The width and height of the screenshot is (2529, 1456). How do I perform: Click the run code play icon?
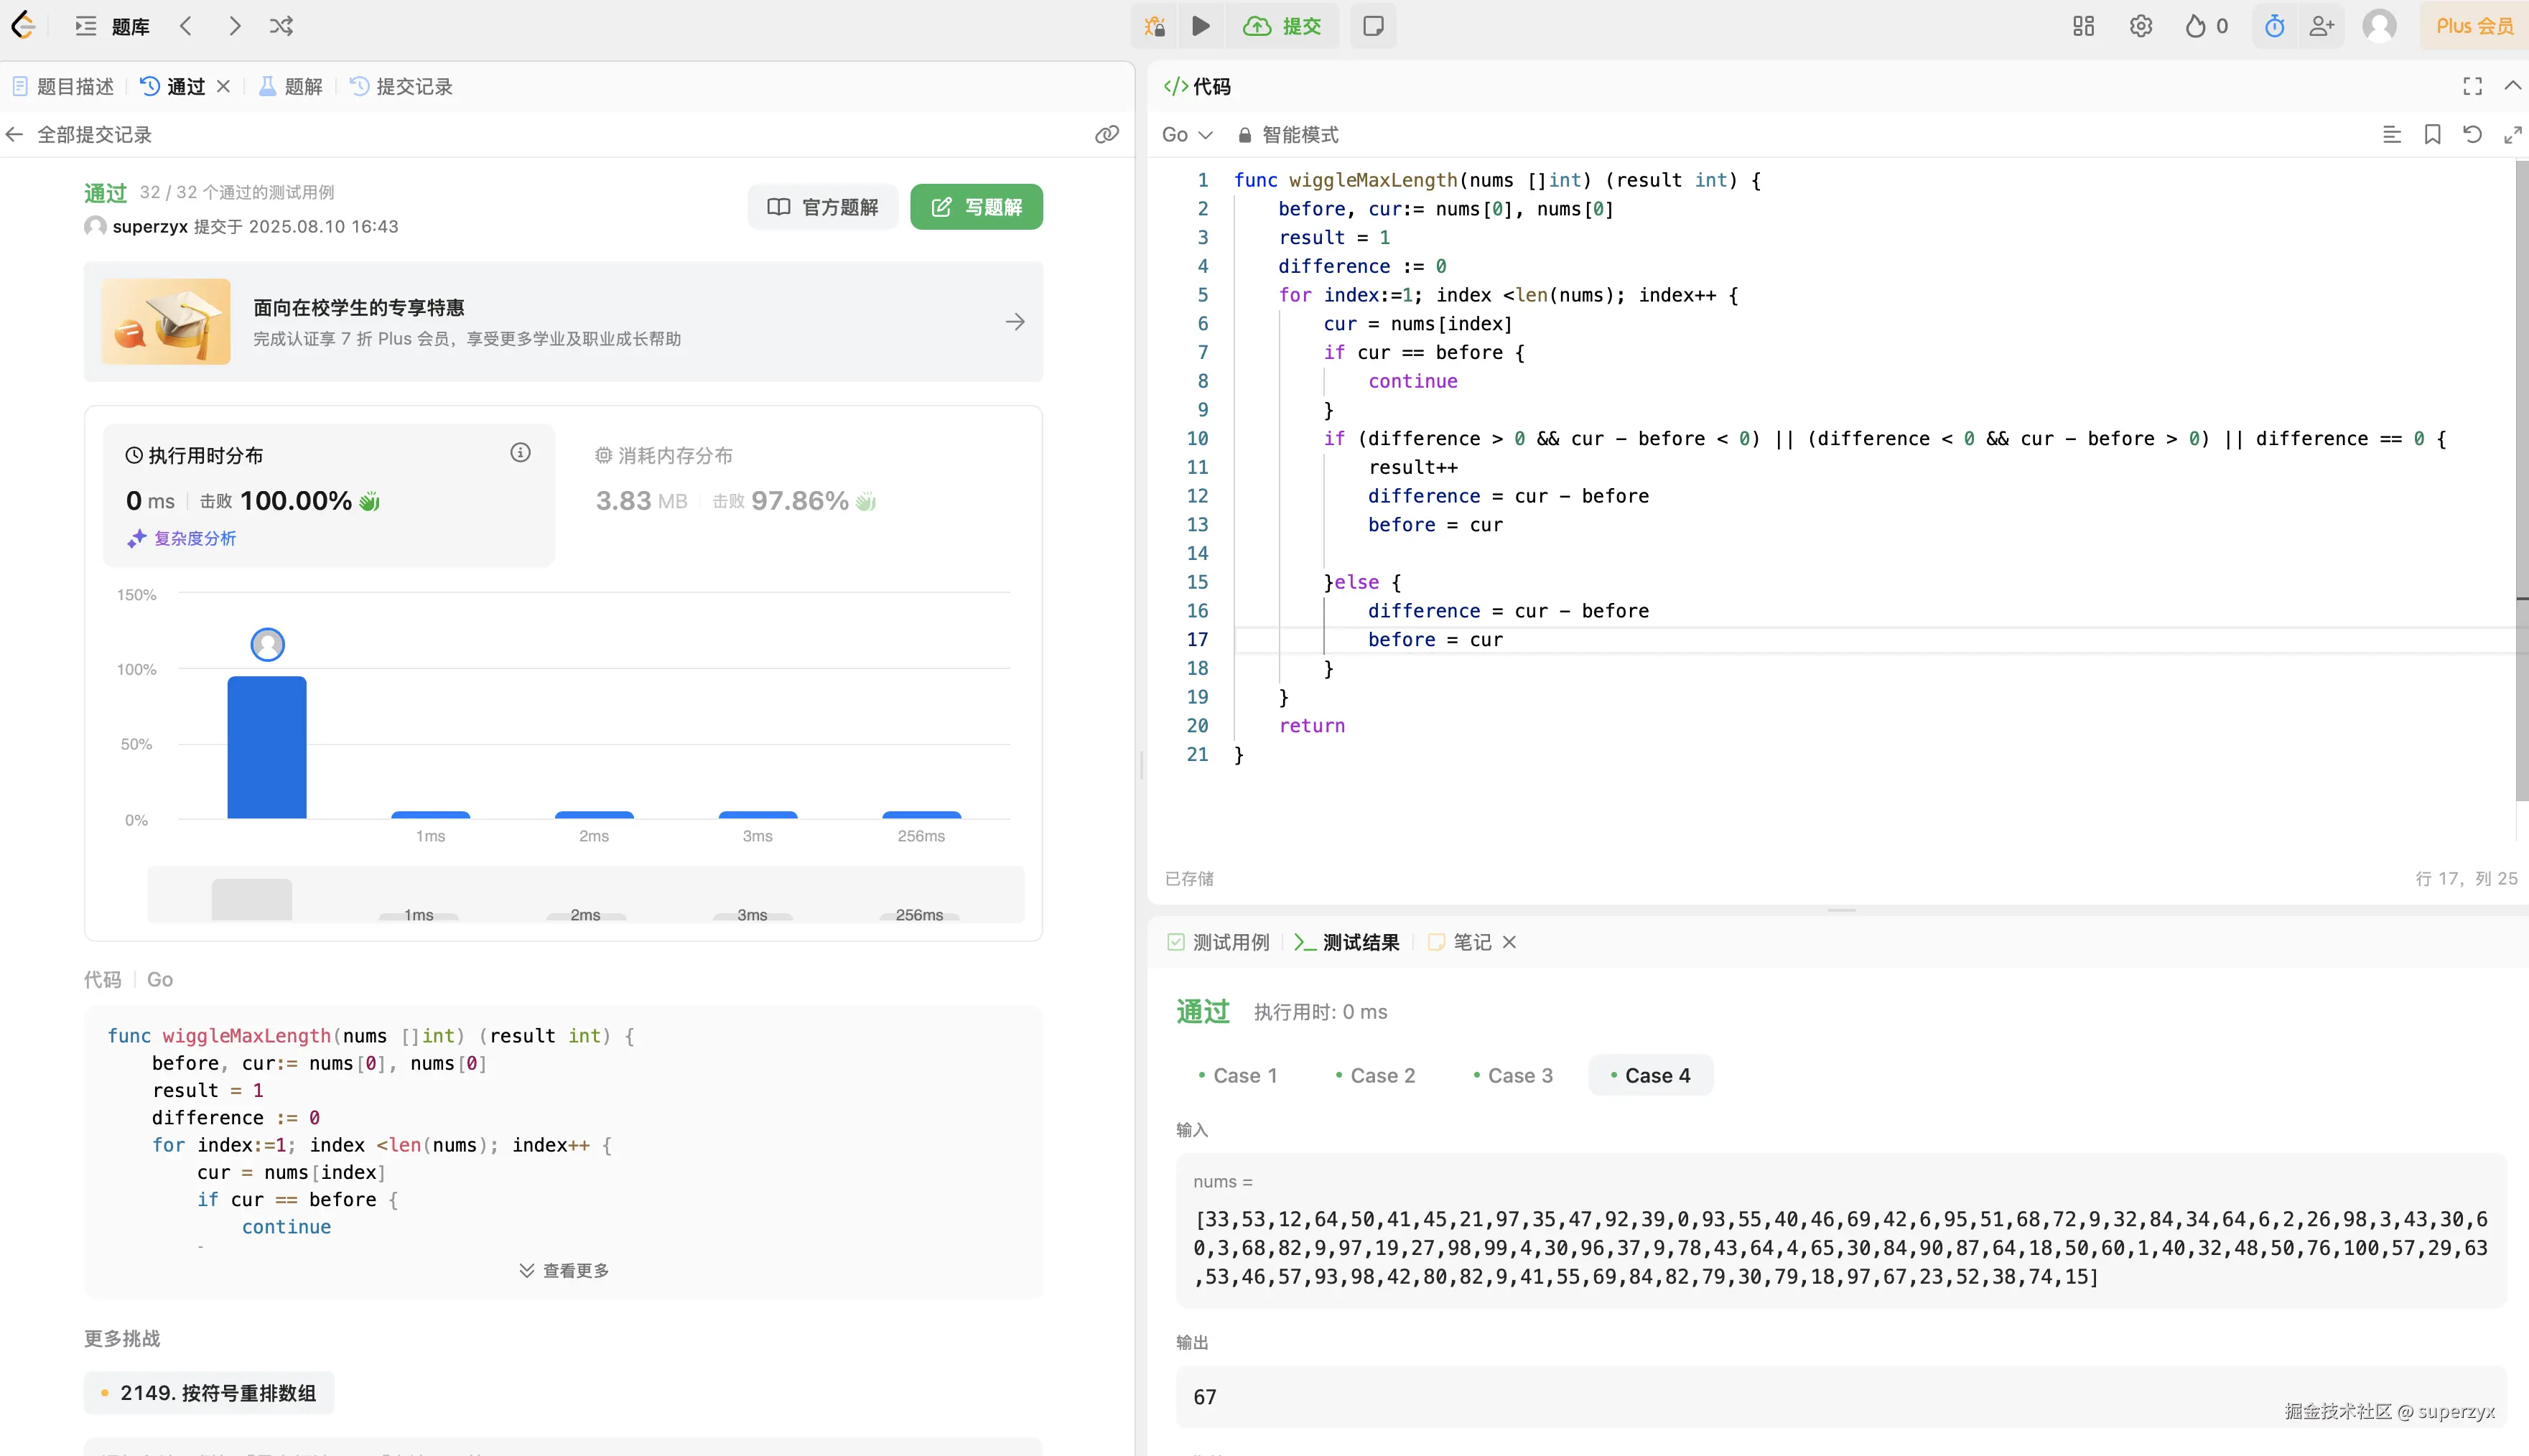click(x=1201, y=26)
